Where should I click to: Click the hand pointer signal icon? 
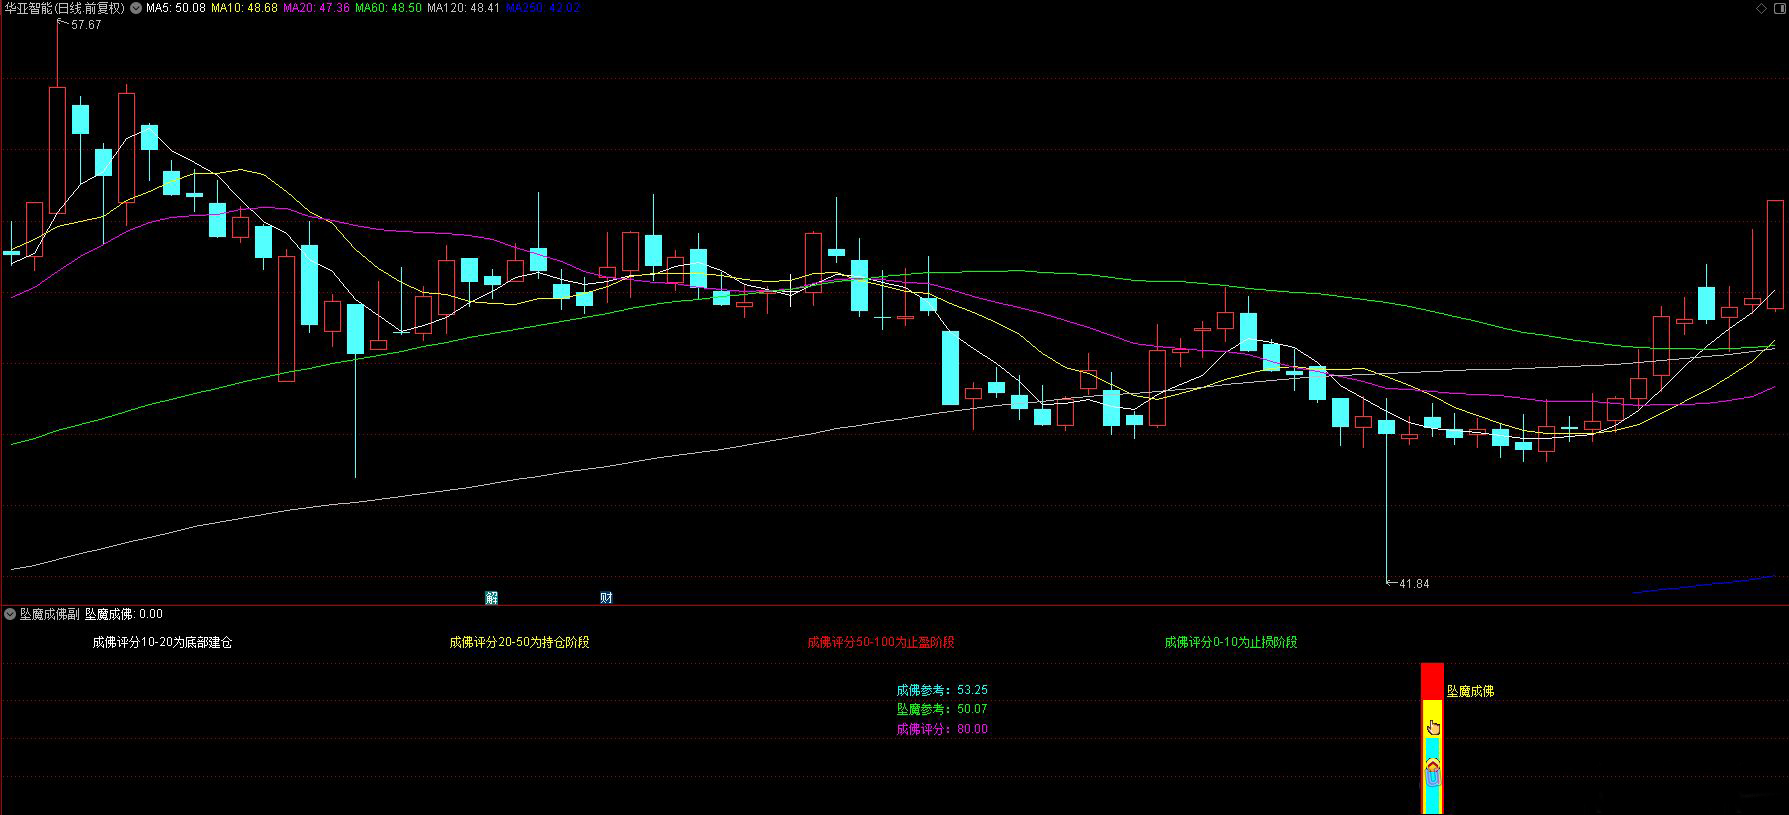pyautogui.click(x=1433, y=727)
